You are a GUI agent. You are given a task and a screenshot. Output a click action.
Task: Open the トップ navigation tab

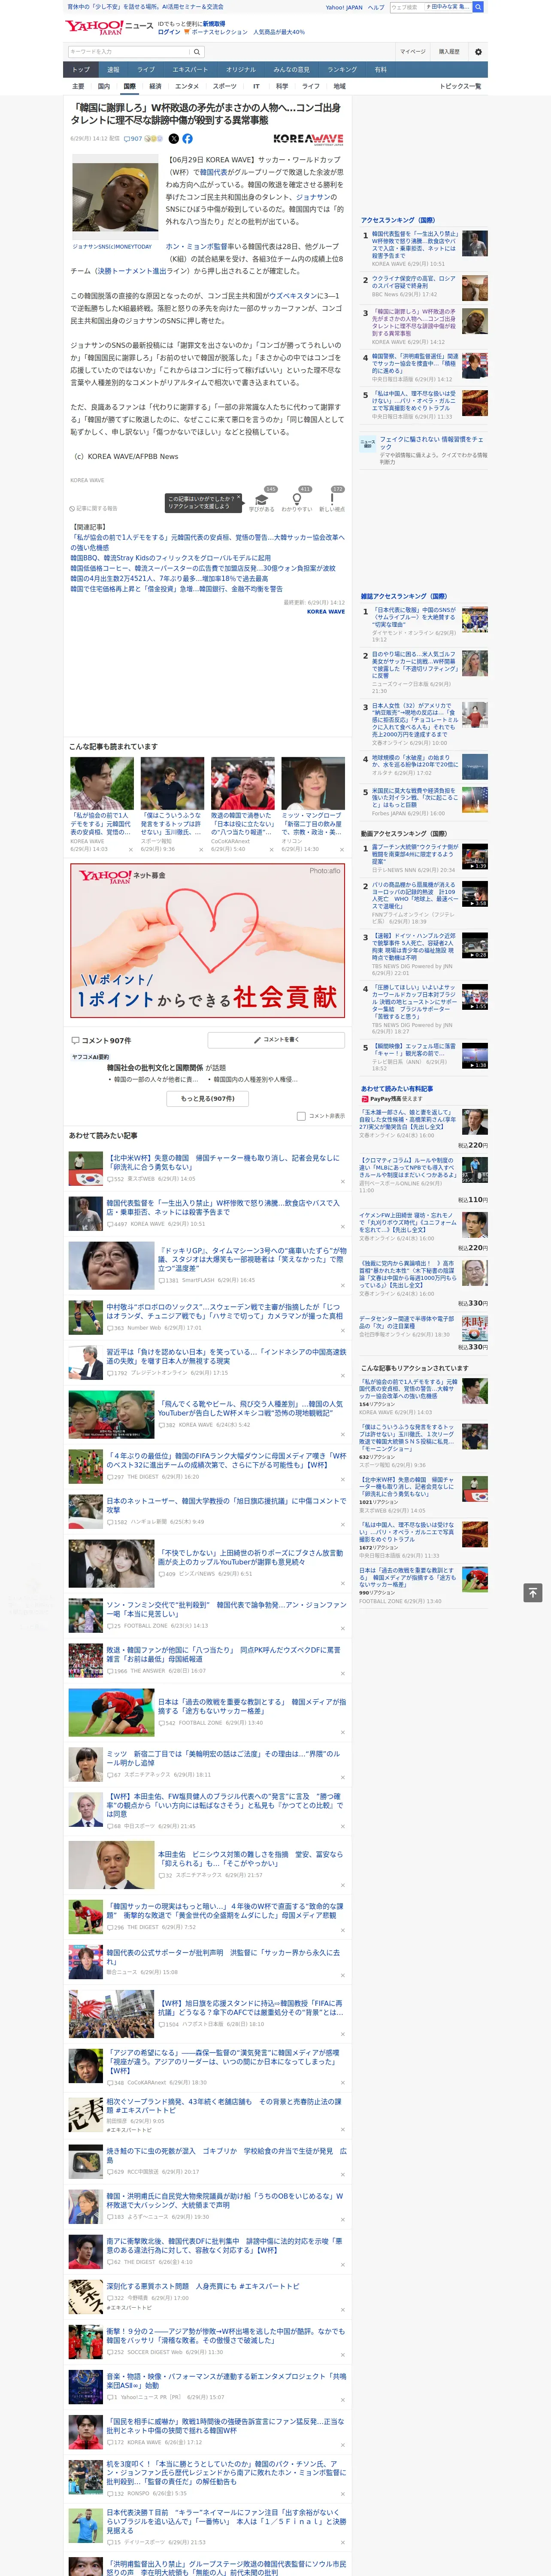[81, 70]
